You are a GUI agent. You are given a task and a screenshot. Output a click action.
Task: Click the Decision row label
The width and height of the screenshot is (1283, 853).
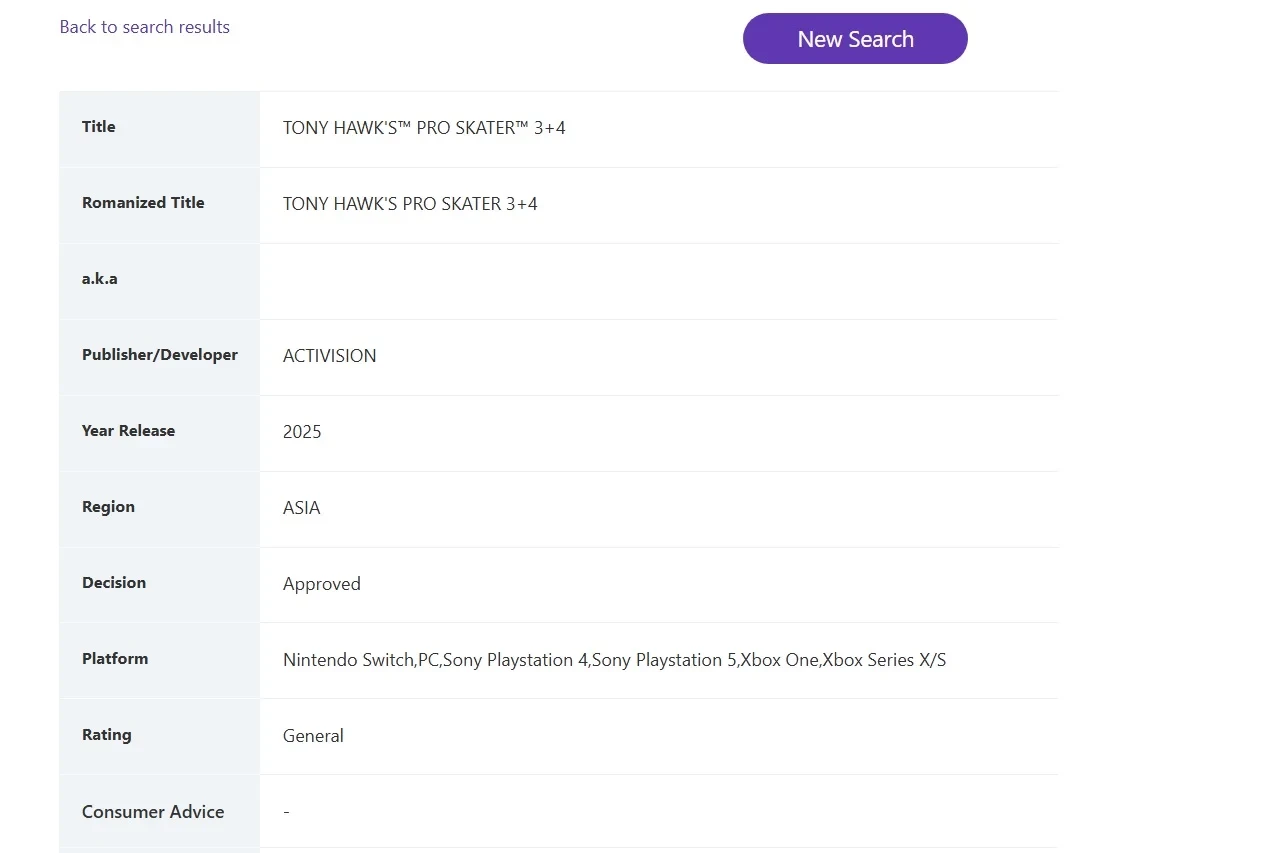point(114,583)
